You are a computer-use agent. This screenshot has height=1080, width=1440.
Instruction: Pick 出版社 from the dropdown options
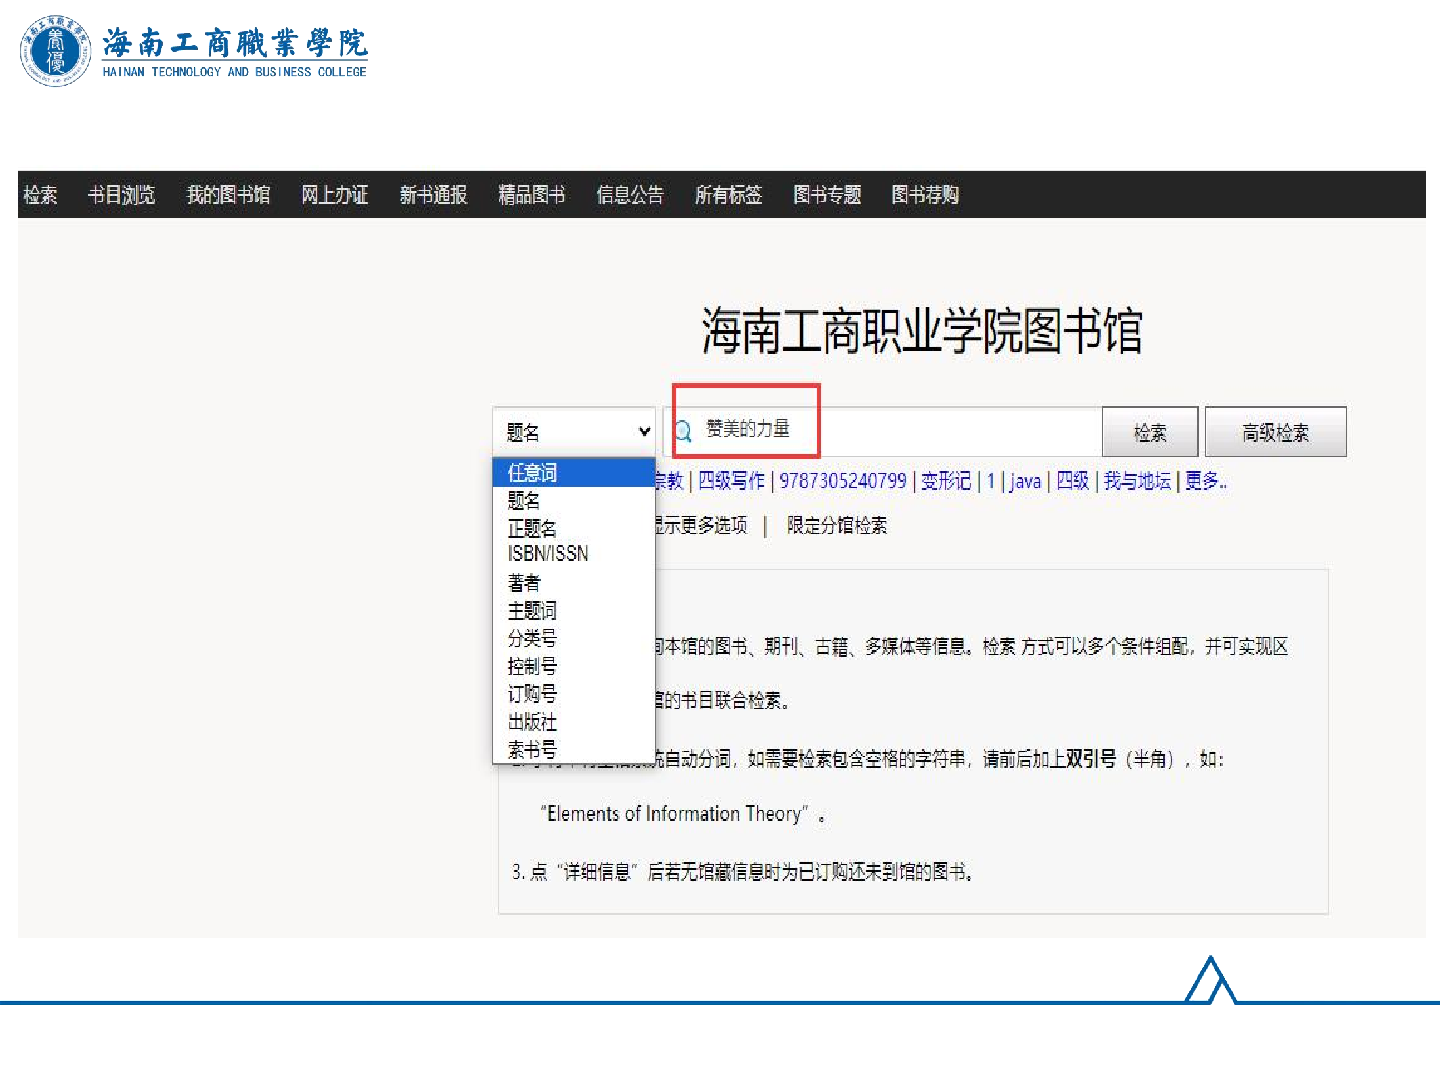click(x=532, y=721)
